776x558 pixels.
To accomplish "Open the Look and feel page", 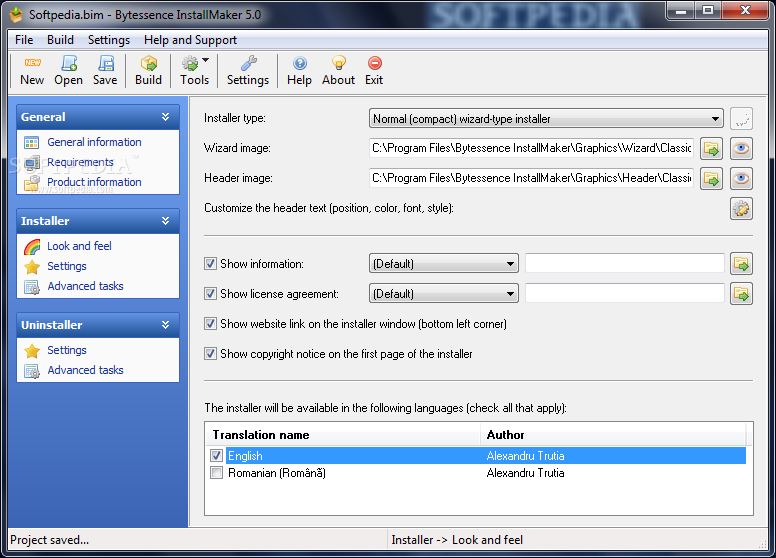I will (79, 246).
